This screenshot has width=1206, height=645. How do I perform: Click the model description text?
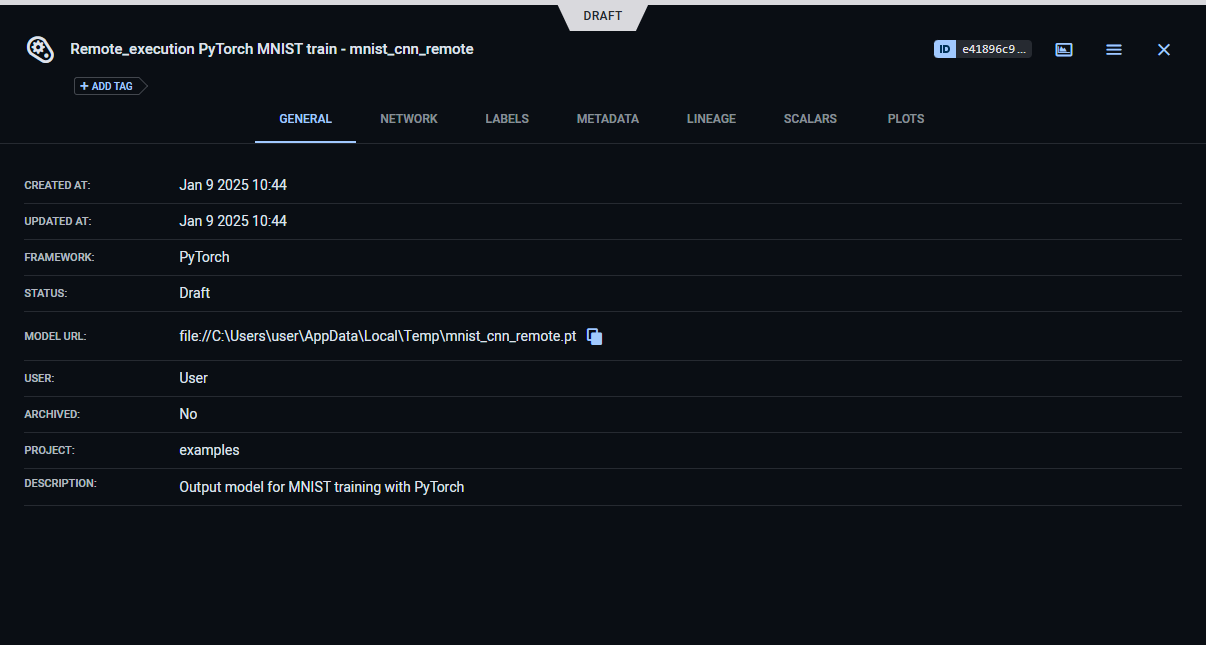pos(321,487)
